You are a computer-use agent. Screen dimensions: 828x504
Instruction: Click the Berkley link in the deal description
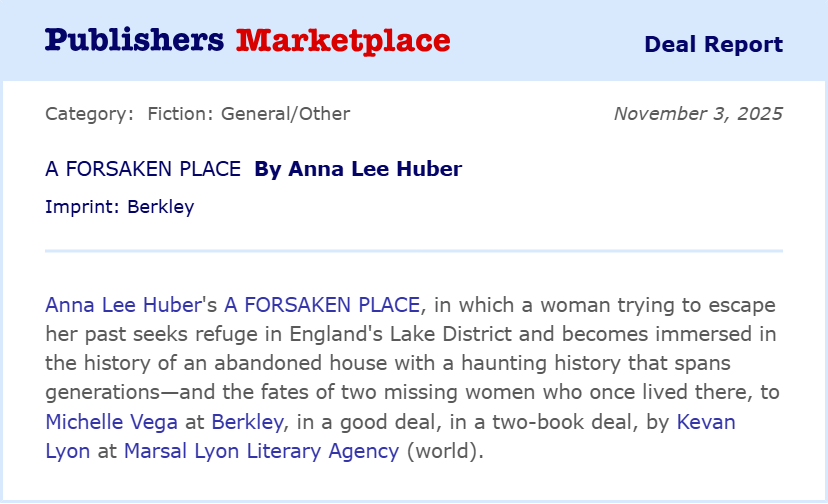click(248, 421)
